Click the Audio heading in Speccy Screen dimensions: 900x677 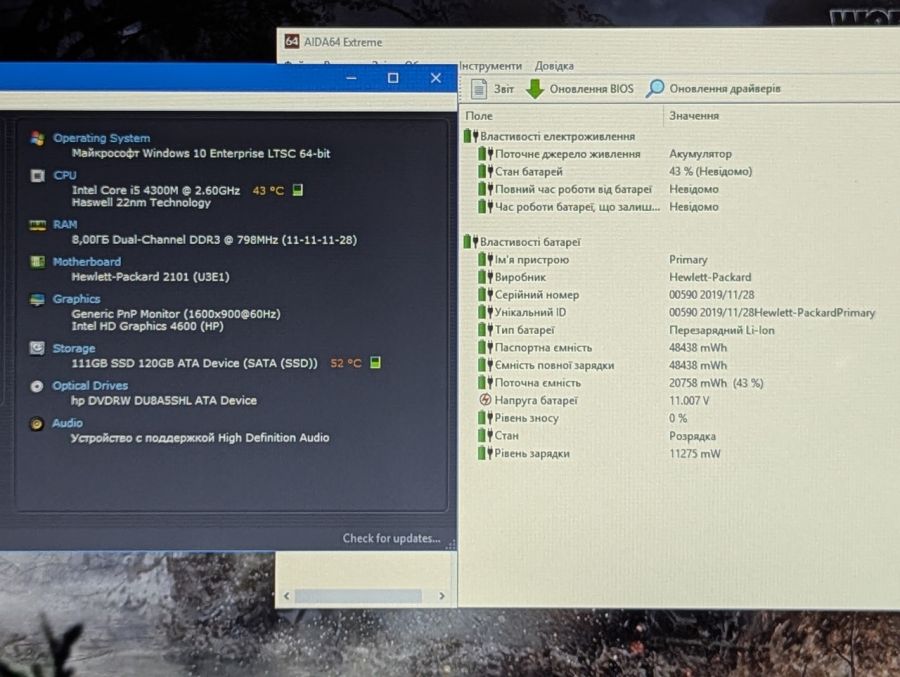click(x=67, y=423)
